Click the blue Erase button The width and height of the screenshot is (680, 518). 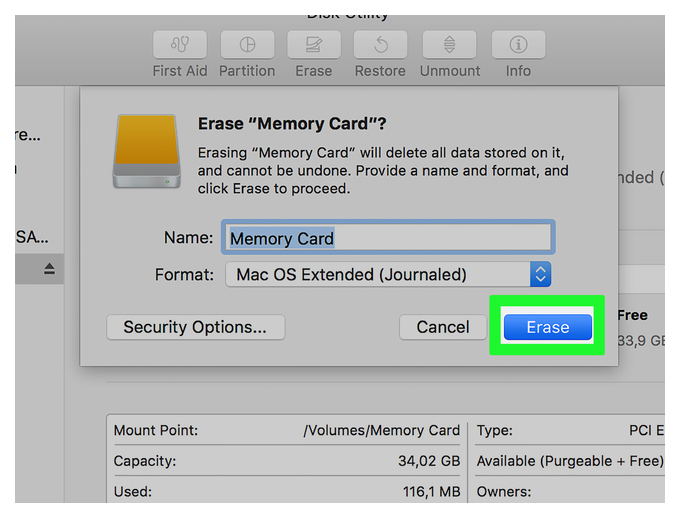548,327
